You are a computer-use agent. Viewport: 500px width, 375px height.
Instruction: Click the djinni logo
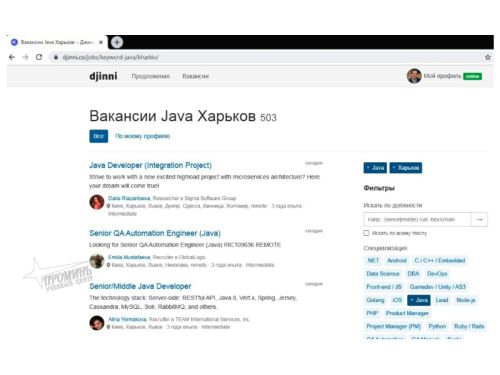pyautogui.click(x=103, y=76)
